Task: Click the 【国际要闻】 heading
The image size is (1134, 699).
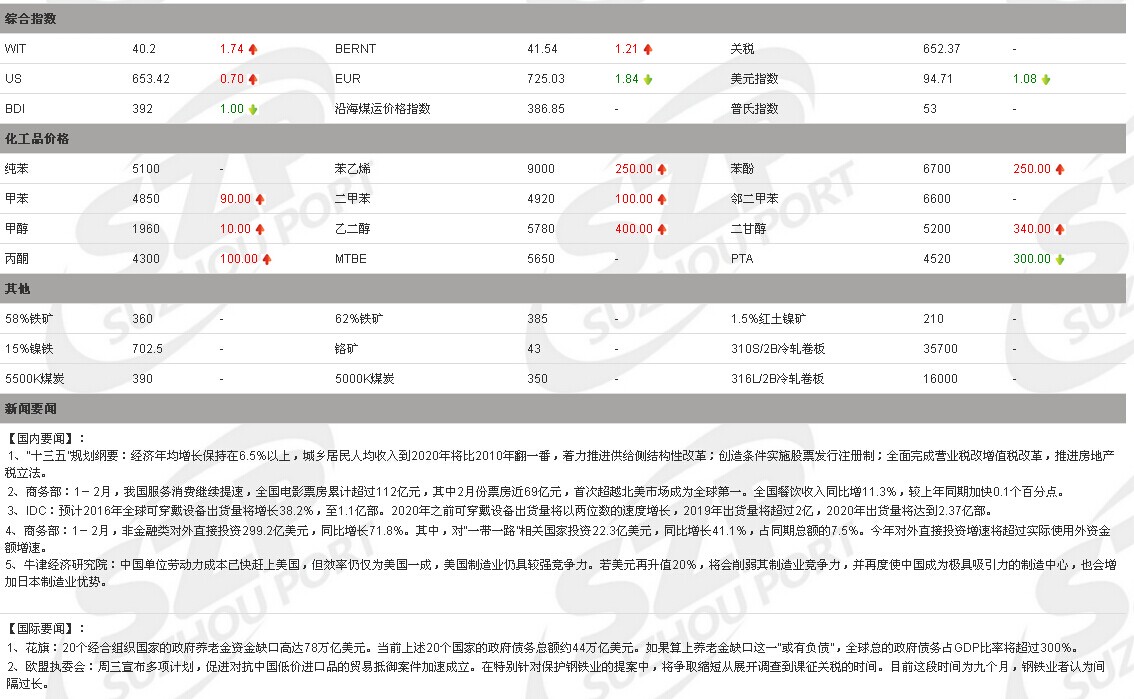Action: (46, 628)
